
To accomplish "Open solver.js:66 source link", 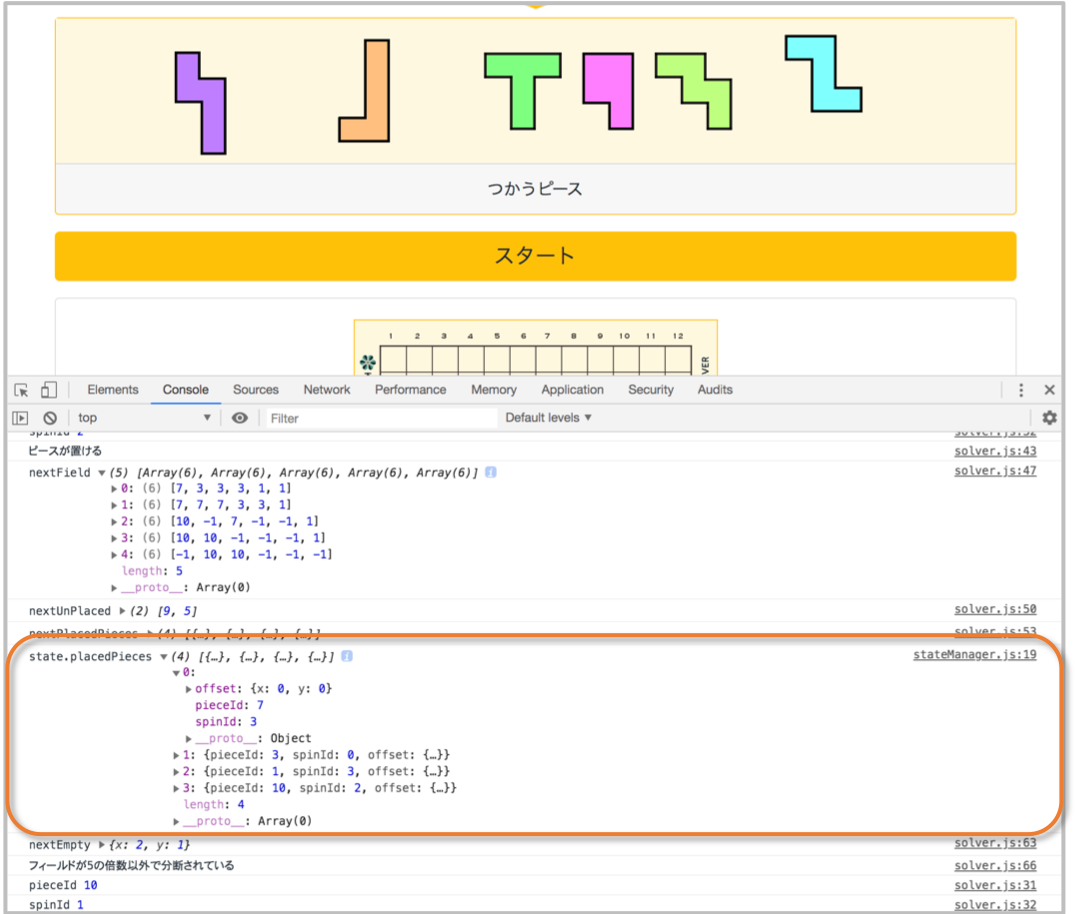I will [x=995, y=865].
